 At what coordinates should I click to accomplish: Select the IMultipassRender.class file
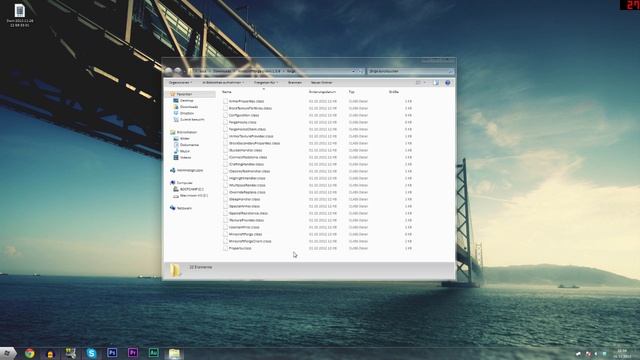[247, 185]
